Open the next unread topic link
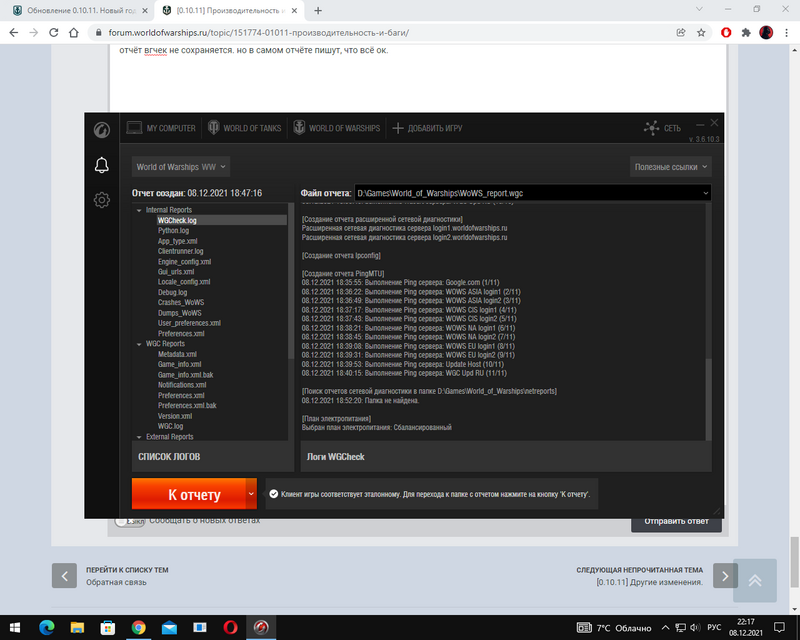 pyautogui.click(x=649, y=582)
